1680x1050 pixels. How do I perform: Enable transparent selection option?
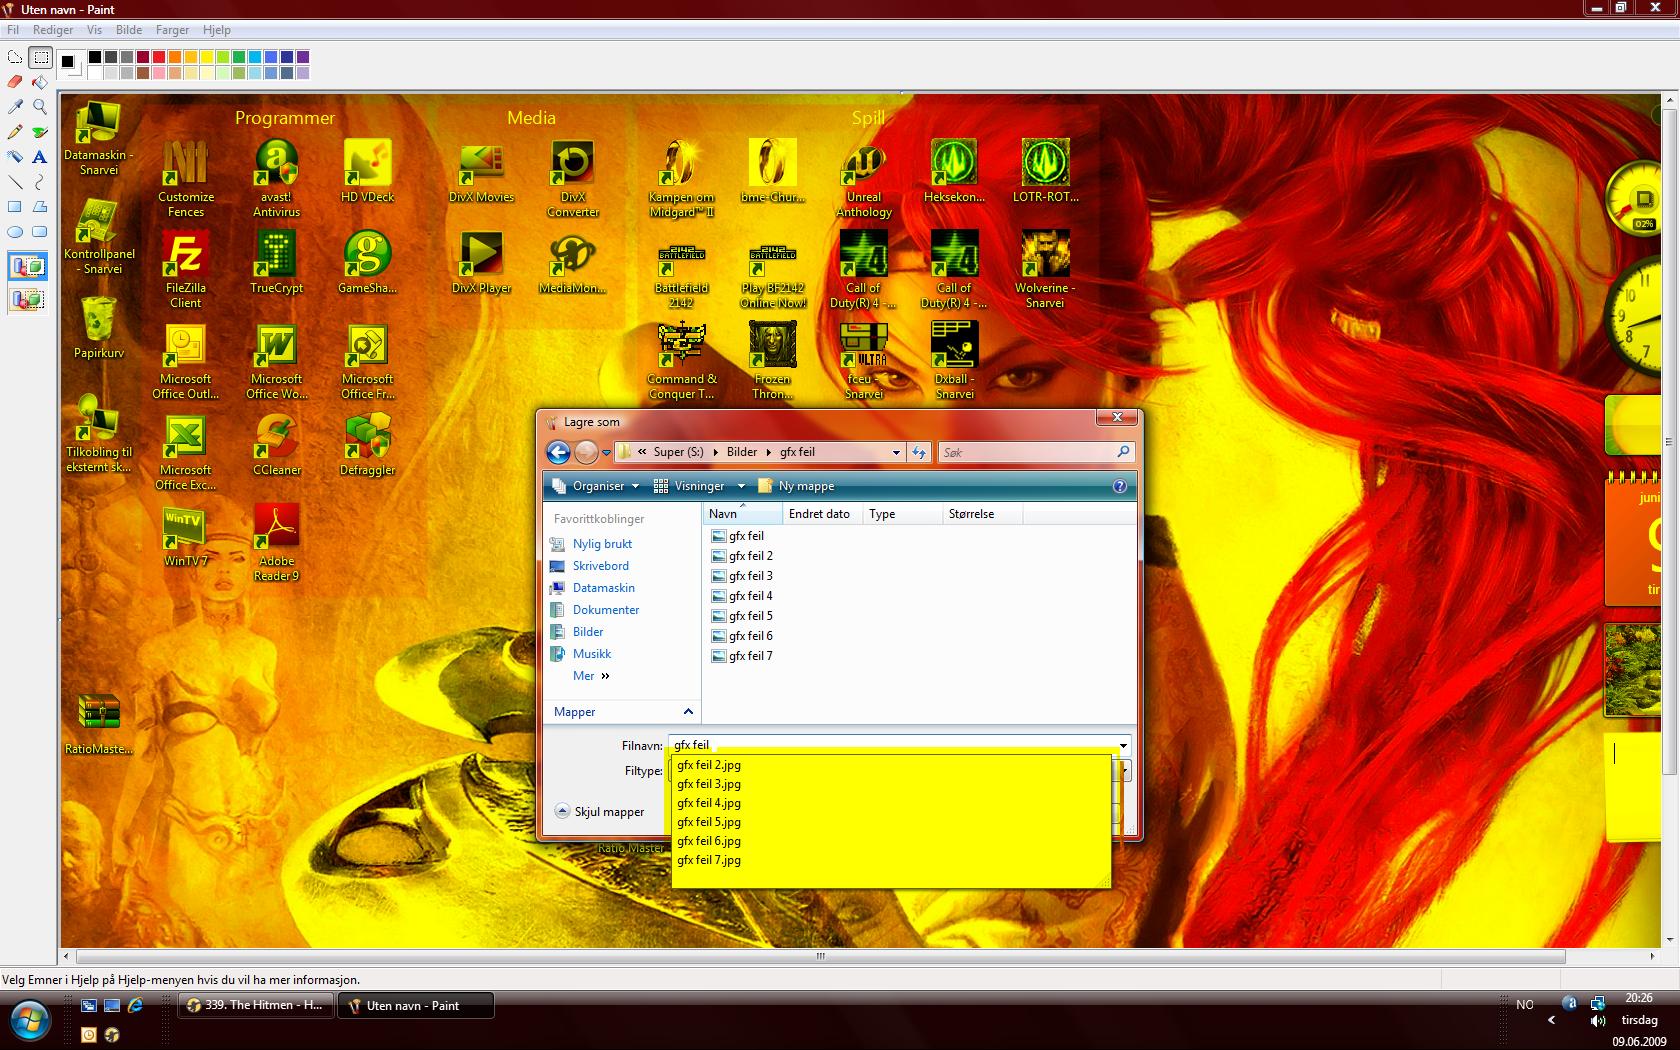click(x=27, y=299)
